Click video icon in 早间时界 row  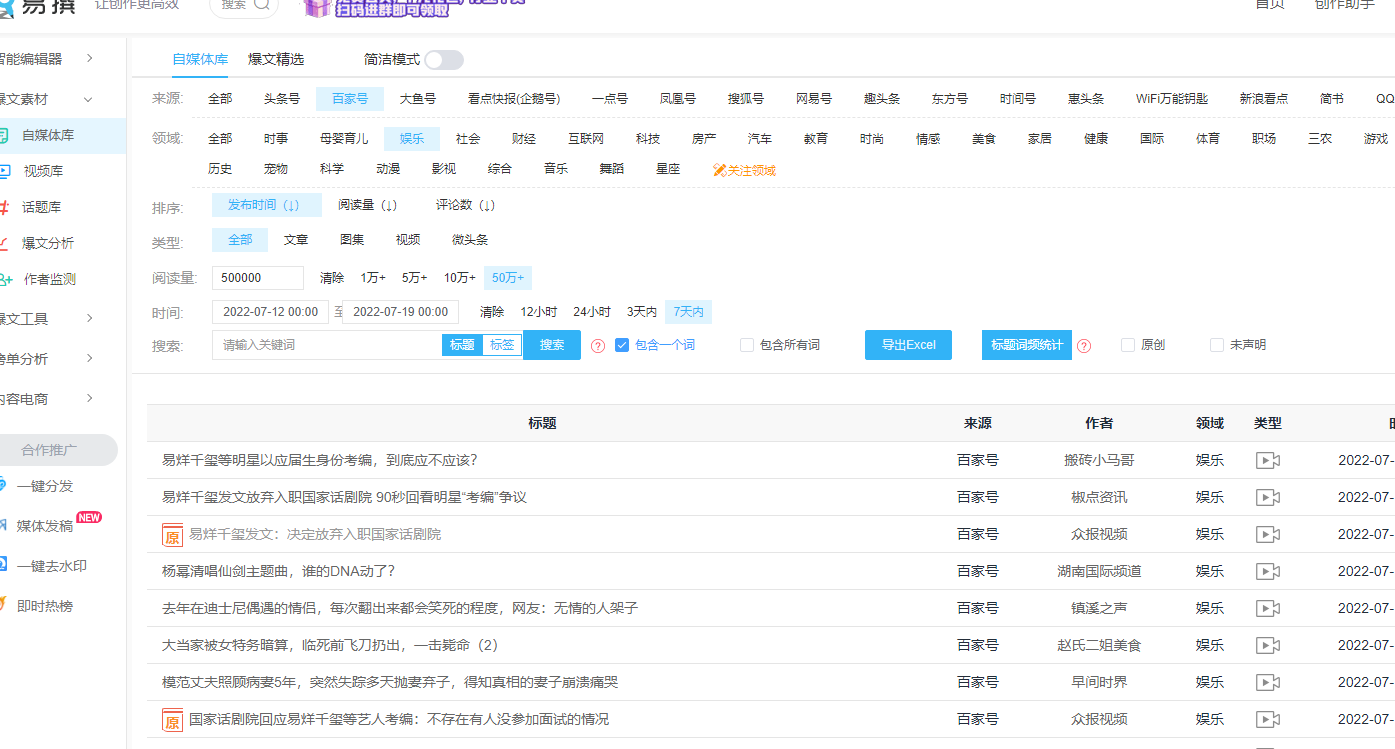point(1268,682)
